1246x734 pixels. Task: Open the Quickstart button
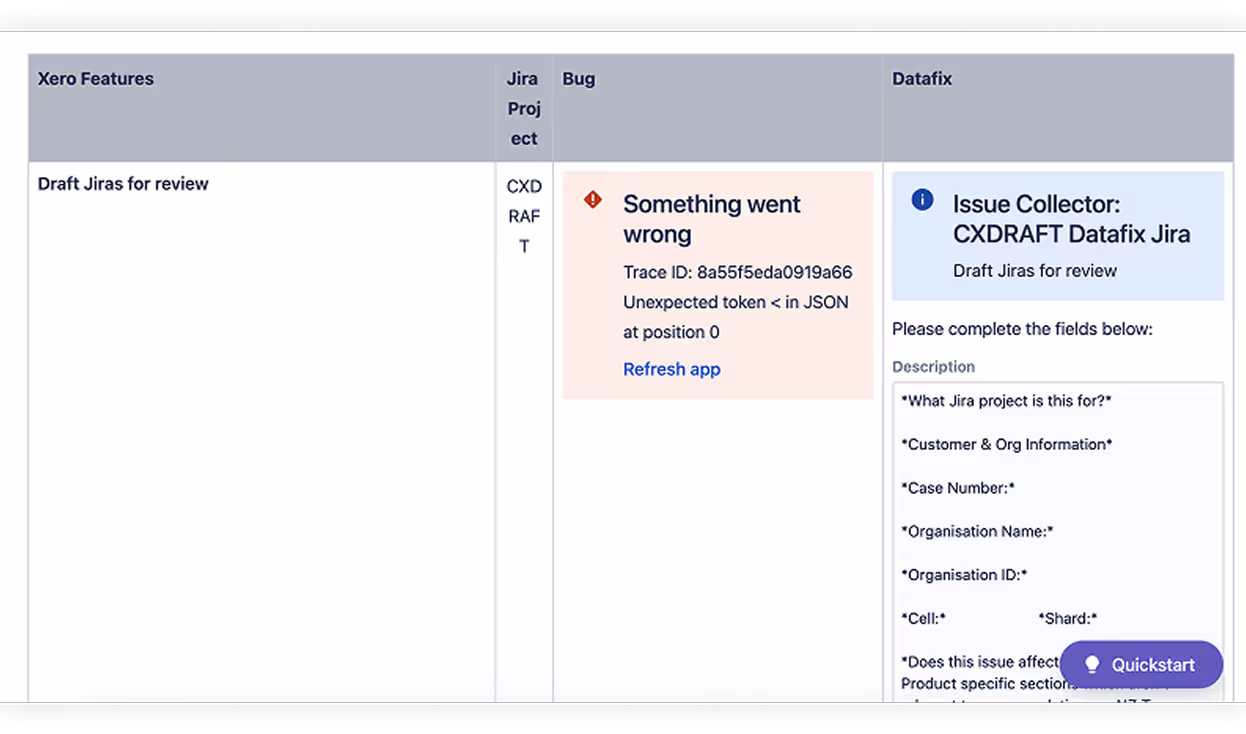pyautogui.click(x=1141, y=664)
